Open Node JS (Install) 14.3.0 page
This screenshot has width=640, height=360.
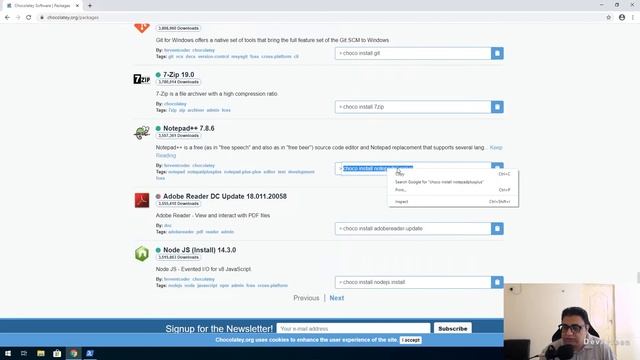(200, 250)
